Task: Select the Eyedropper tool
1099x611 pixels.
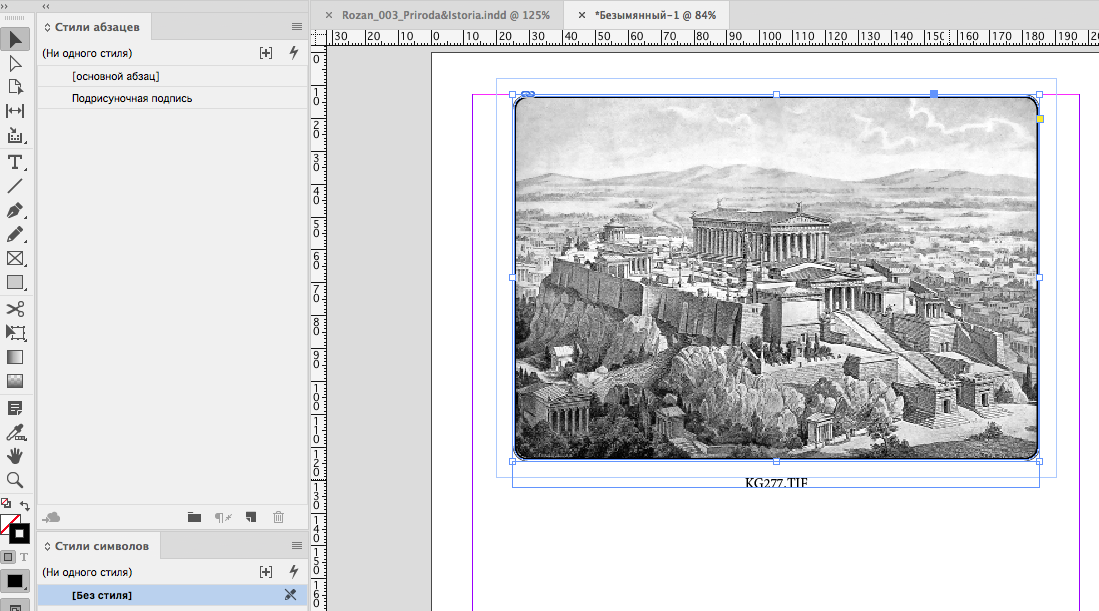Action: click(15, 432)
